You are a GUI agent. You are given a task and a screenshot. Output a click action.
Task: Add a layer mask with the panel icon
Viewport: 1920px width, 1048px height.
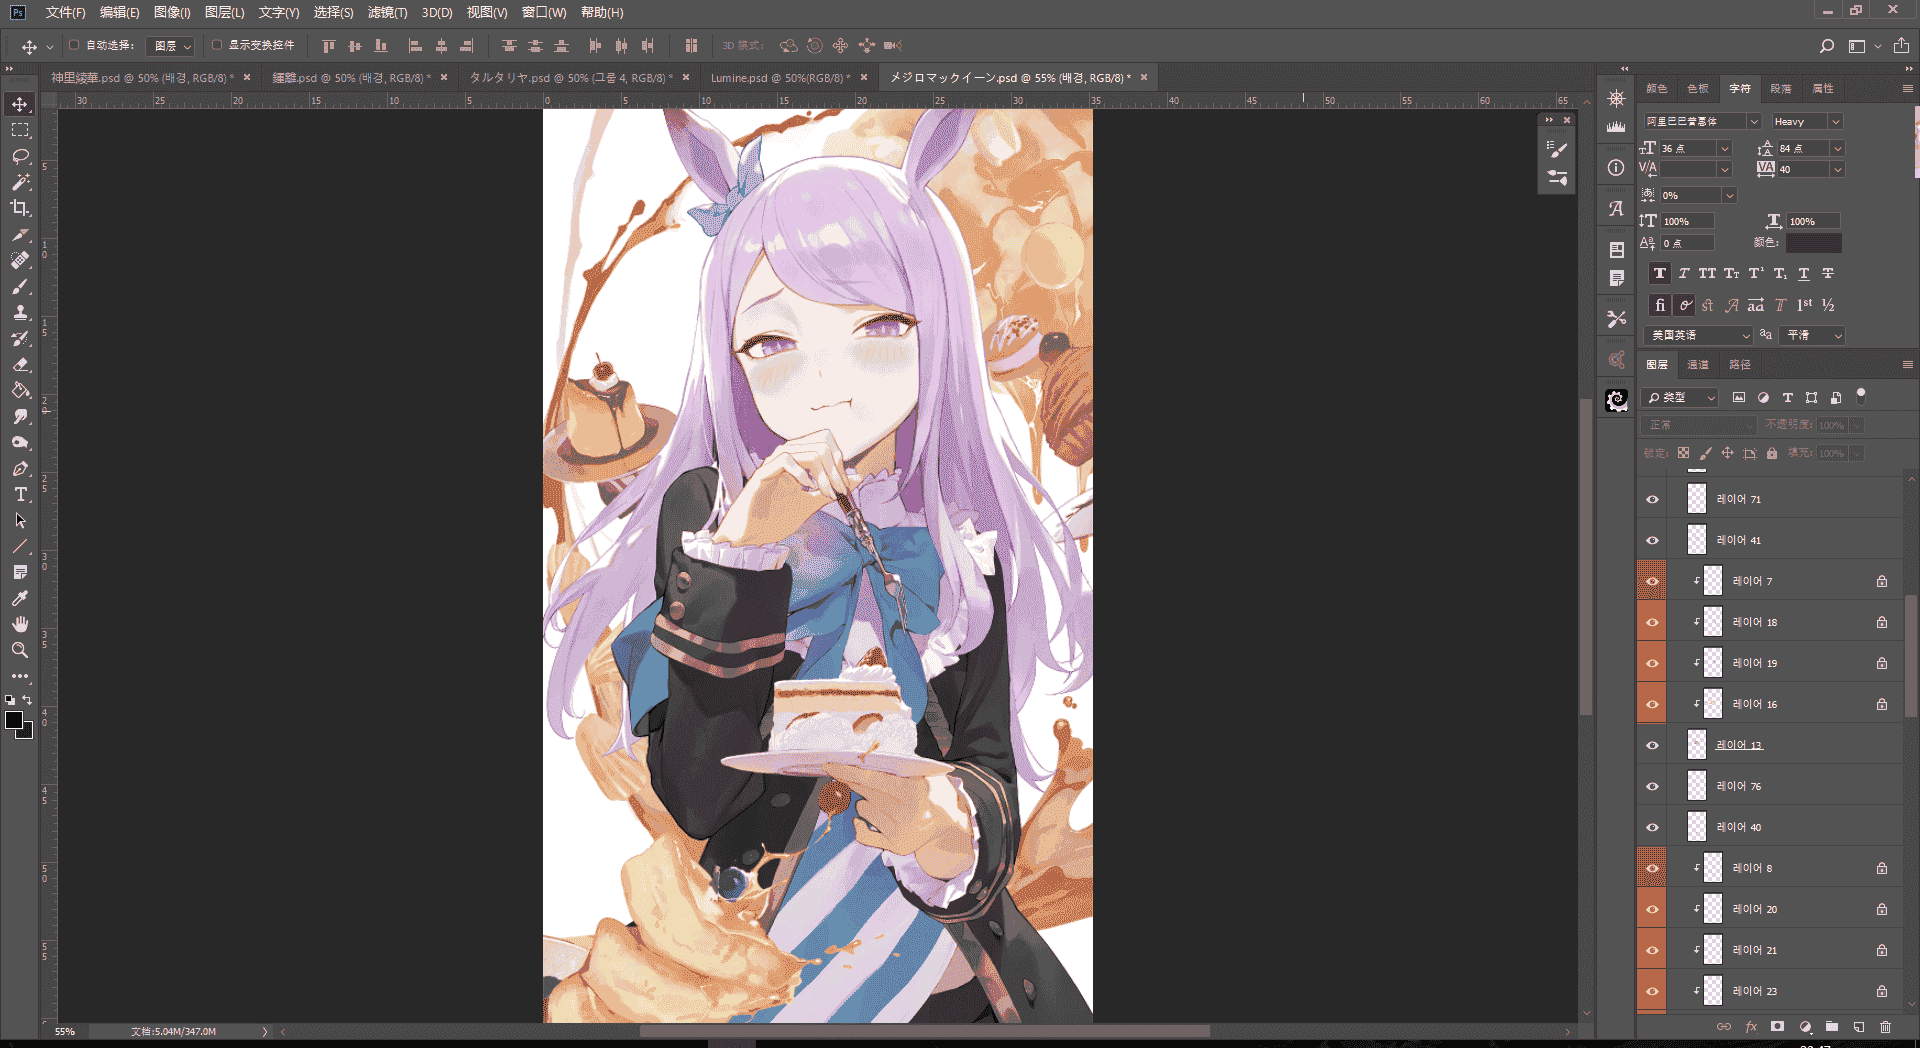(x=1777, y=1026)
